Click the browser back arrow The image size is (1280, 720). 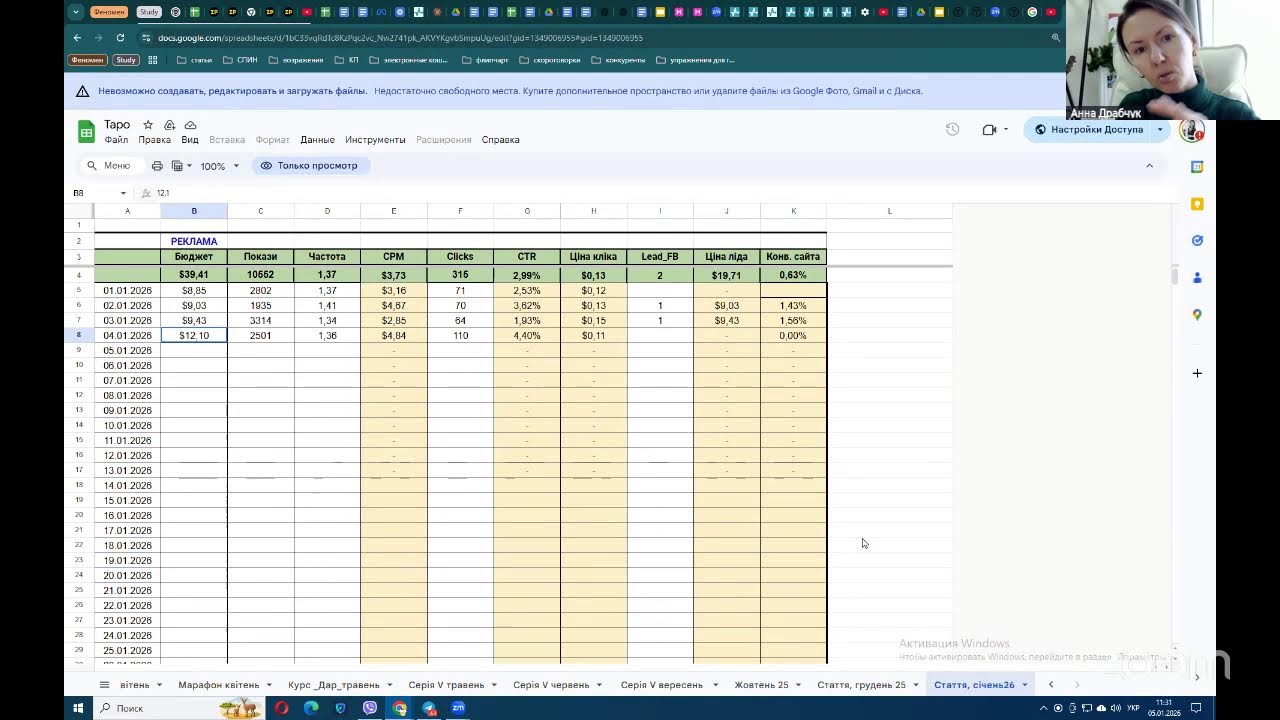coord(77,38)
